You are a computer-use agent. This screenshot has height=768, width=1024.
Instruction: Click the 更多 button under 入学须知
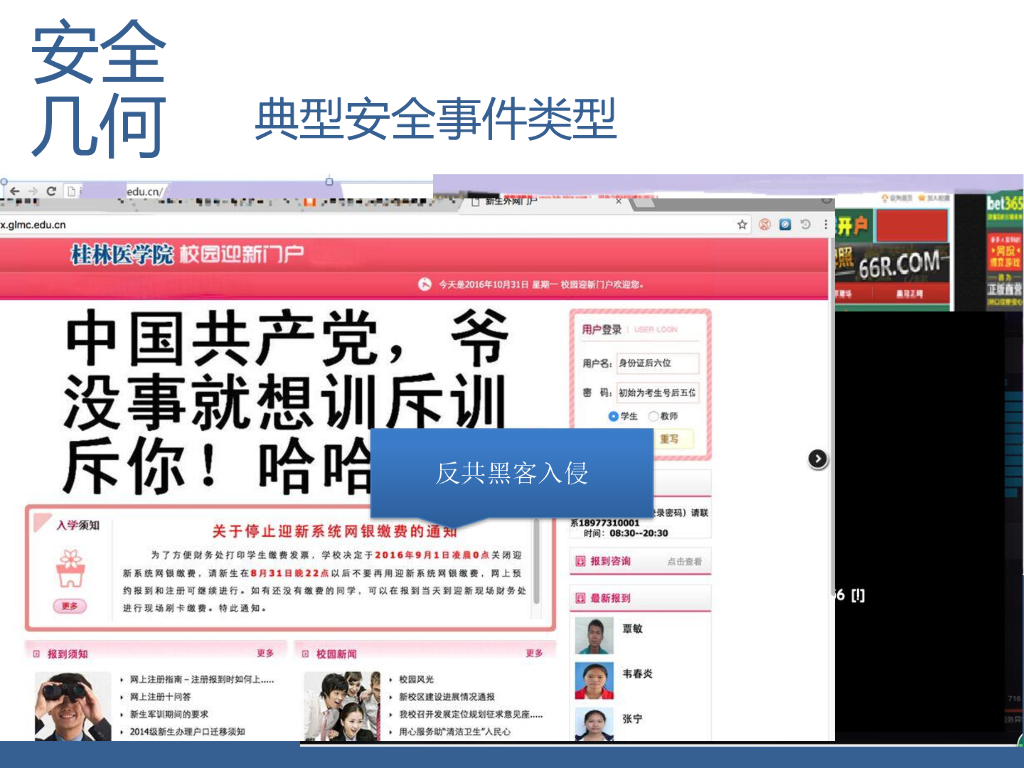point(70,606)
